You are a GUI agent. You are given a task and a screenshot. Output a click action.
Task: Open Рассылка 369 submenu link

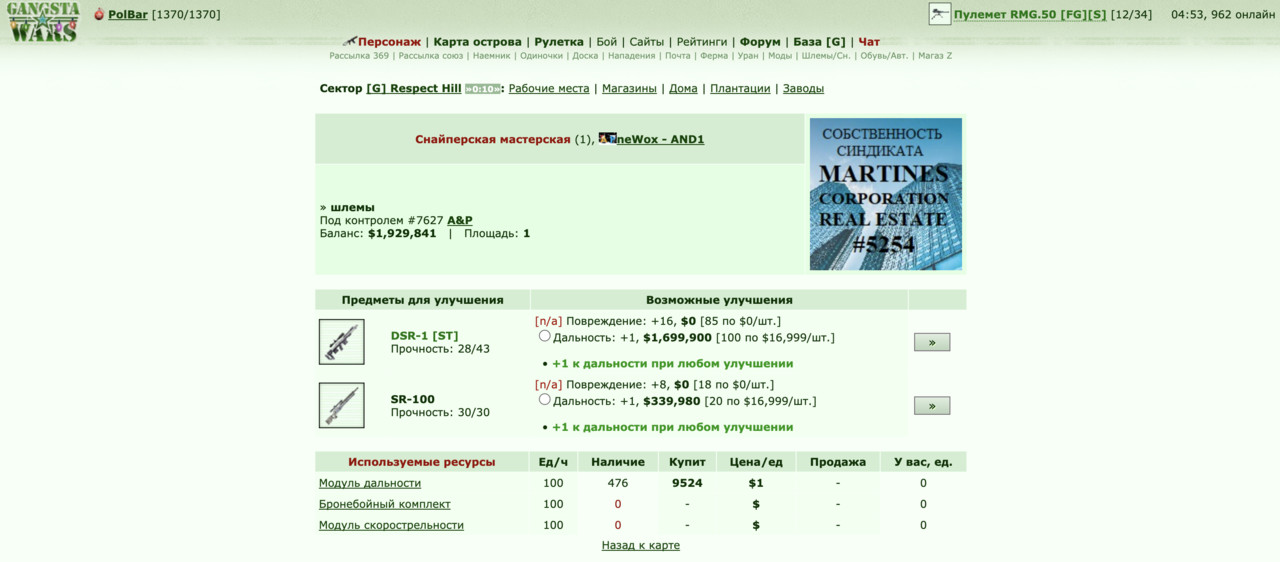[x=359, y=56]
